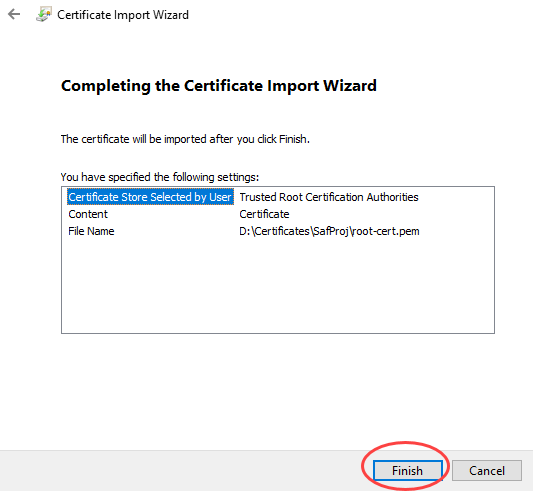Screen dimensions: 533x491
Task: Click the 'imported after you click Finish' message
Action: pos(185,139)
